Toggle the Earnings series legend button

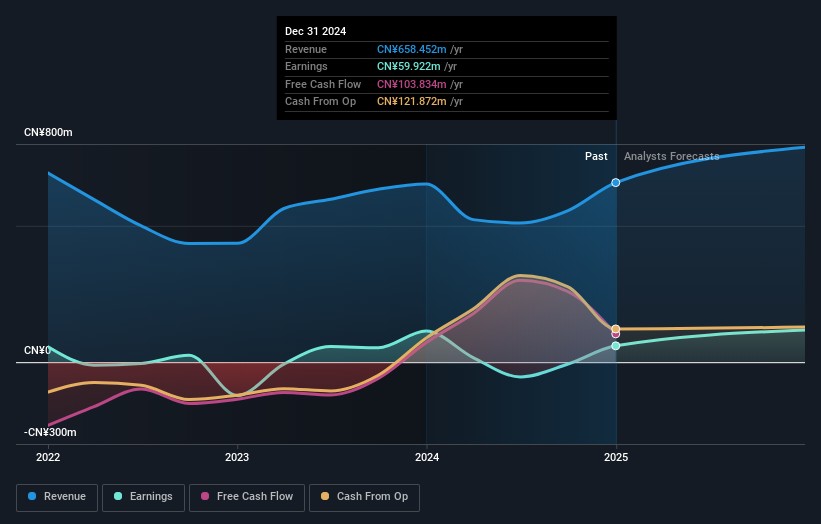pyautogui.click(x=143, y=497)
